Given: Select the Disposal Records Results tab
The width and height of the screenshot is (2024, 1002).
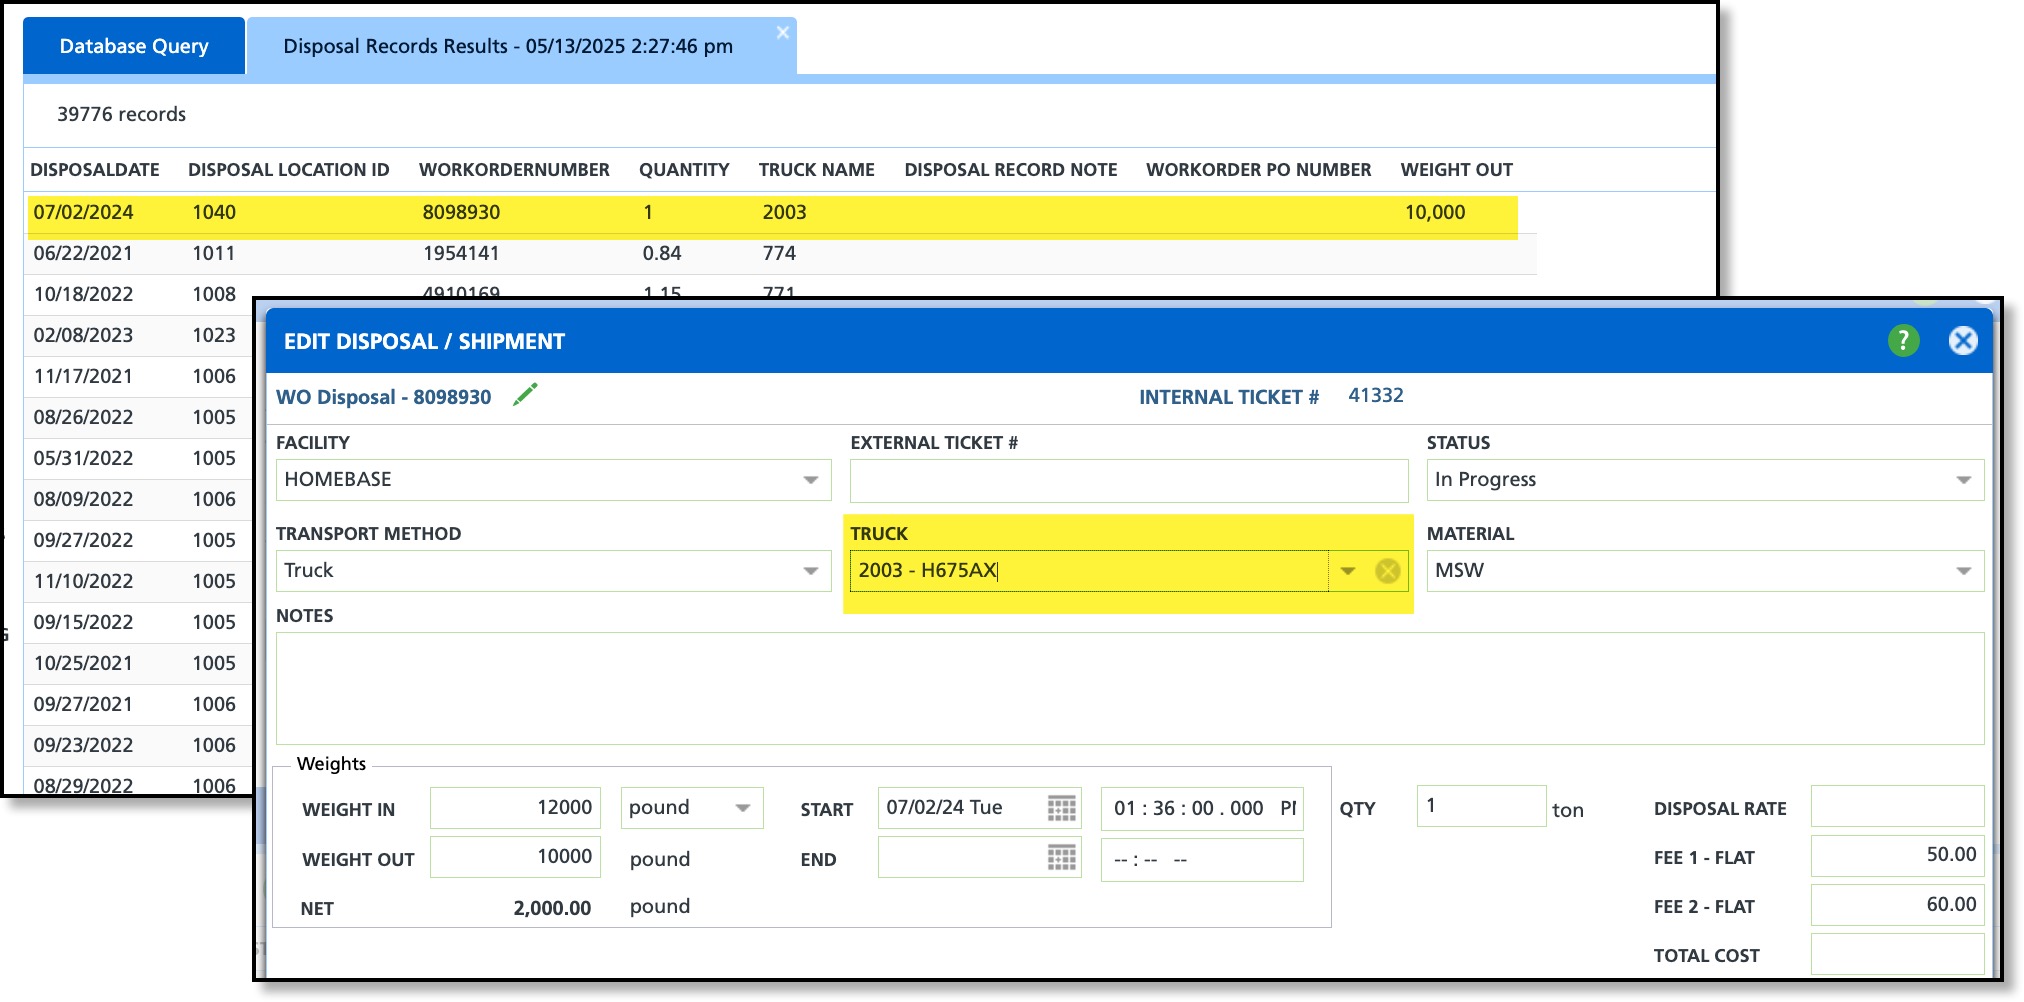Looking at the screenshot, I should (508, 46).
